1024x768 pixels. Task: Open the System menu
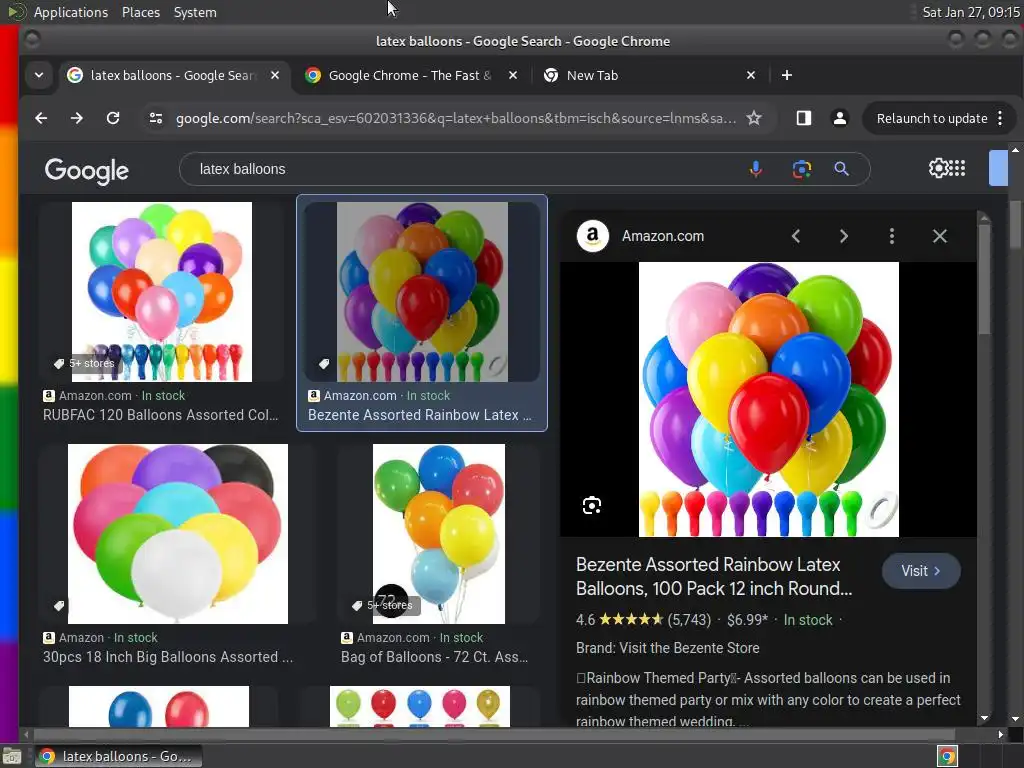coord(195,12)
